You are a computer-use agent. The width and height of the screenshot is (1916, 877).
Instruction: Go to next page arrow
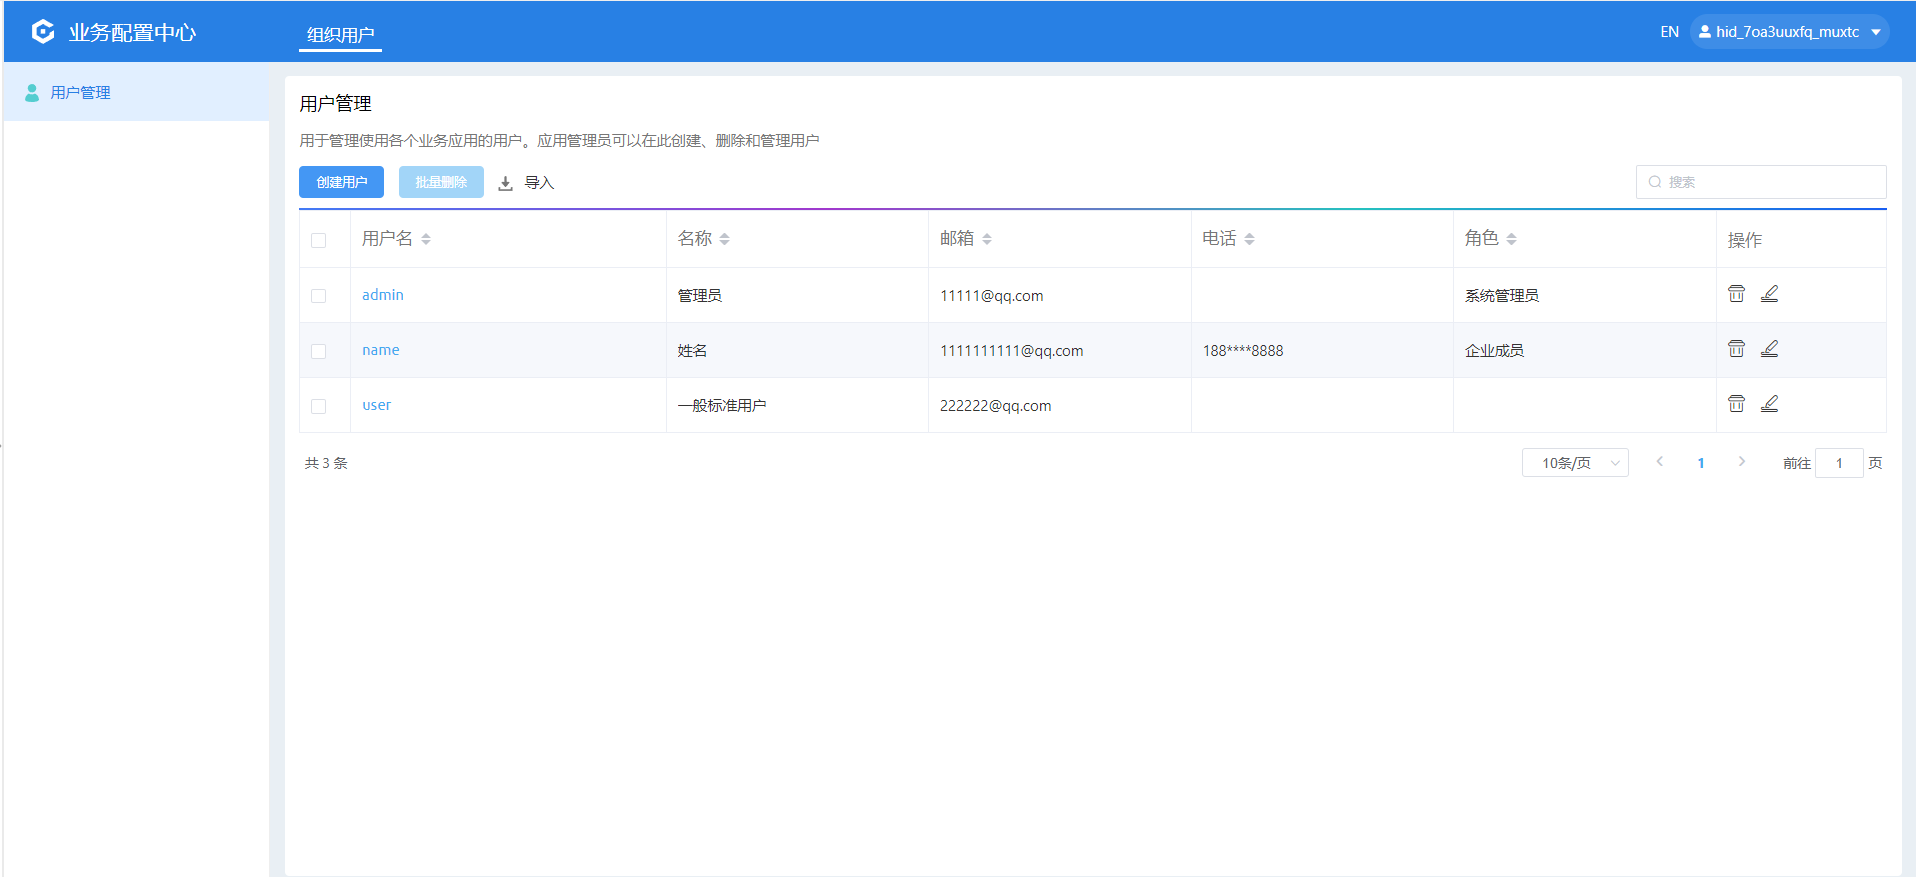[x=1742, y=462]
